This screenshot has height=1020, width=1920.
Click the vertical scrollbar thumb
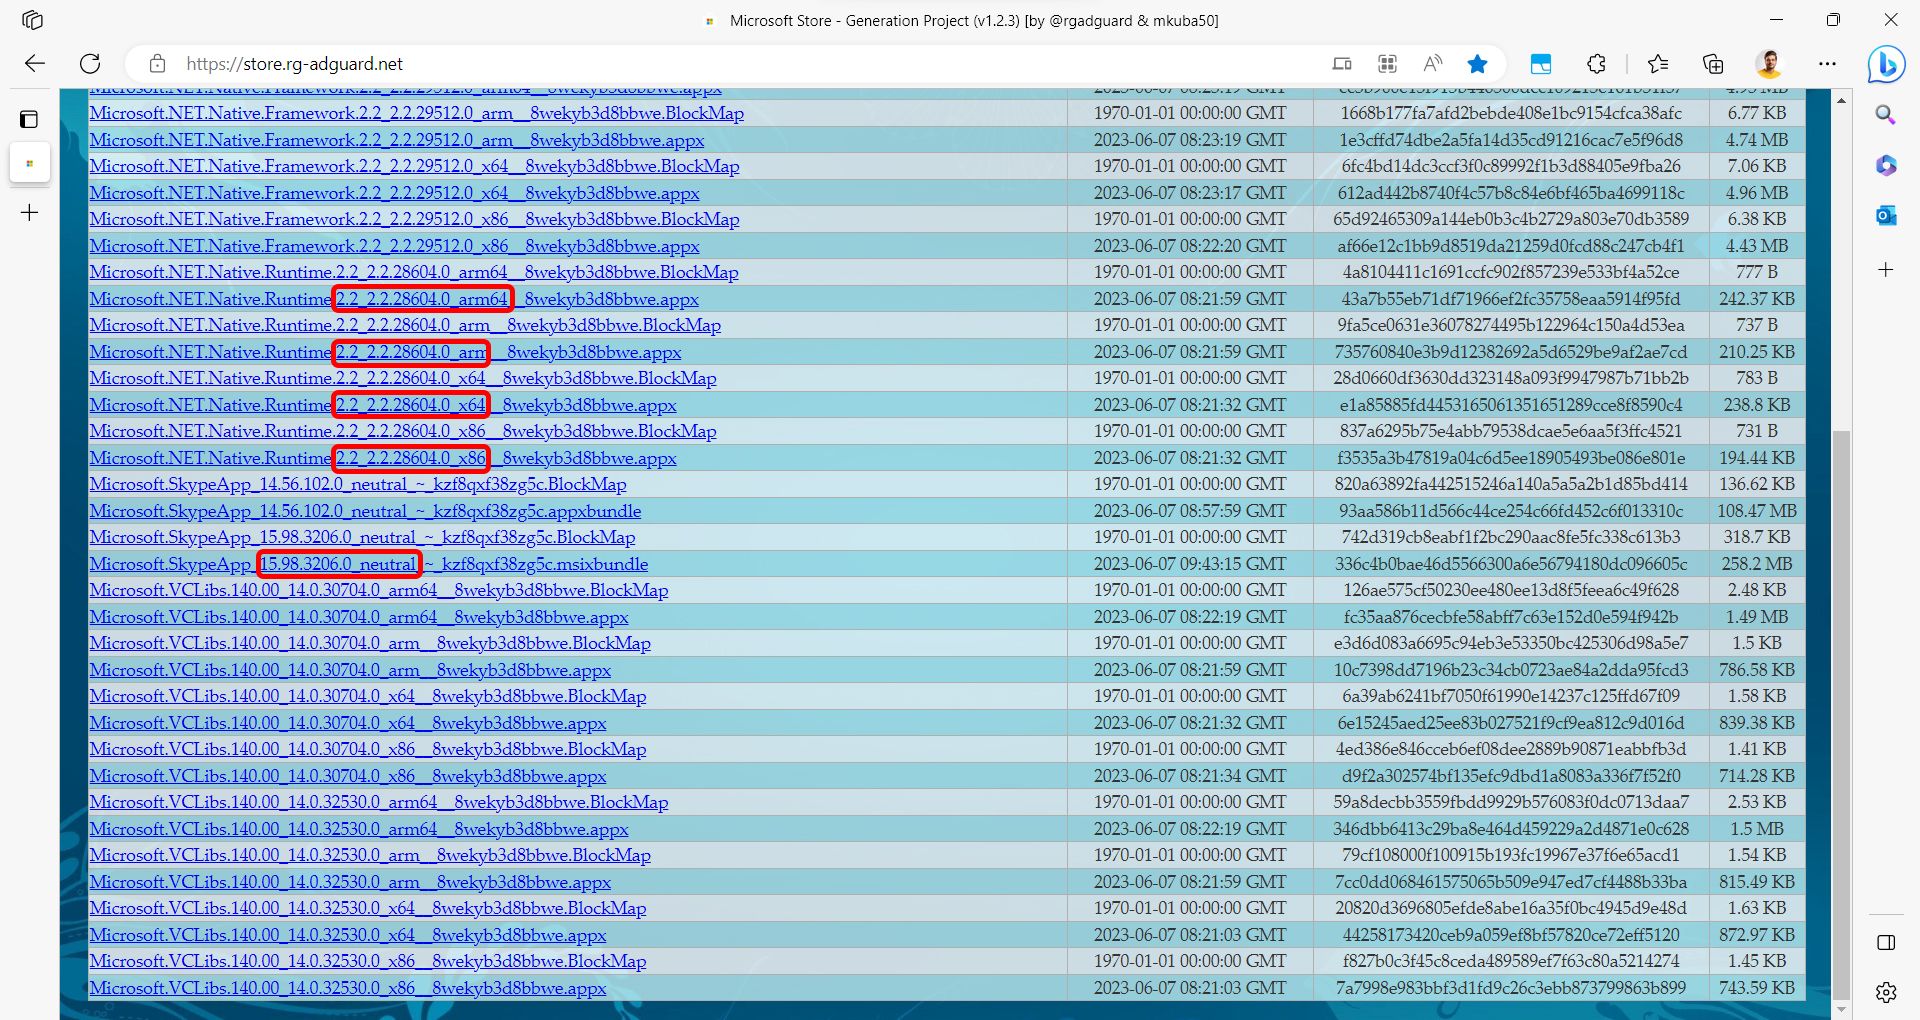pos(1841,715)
